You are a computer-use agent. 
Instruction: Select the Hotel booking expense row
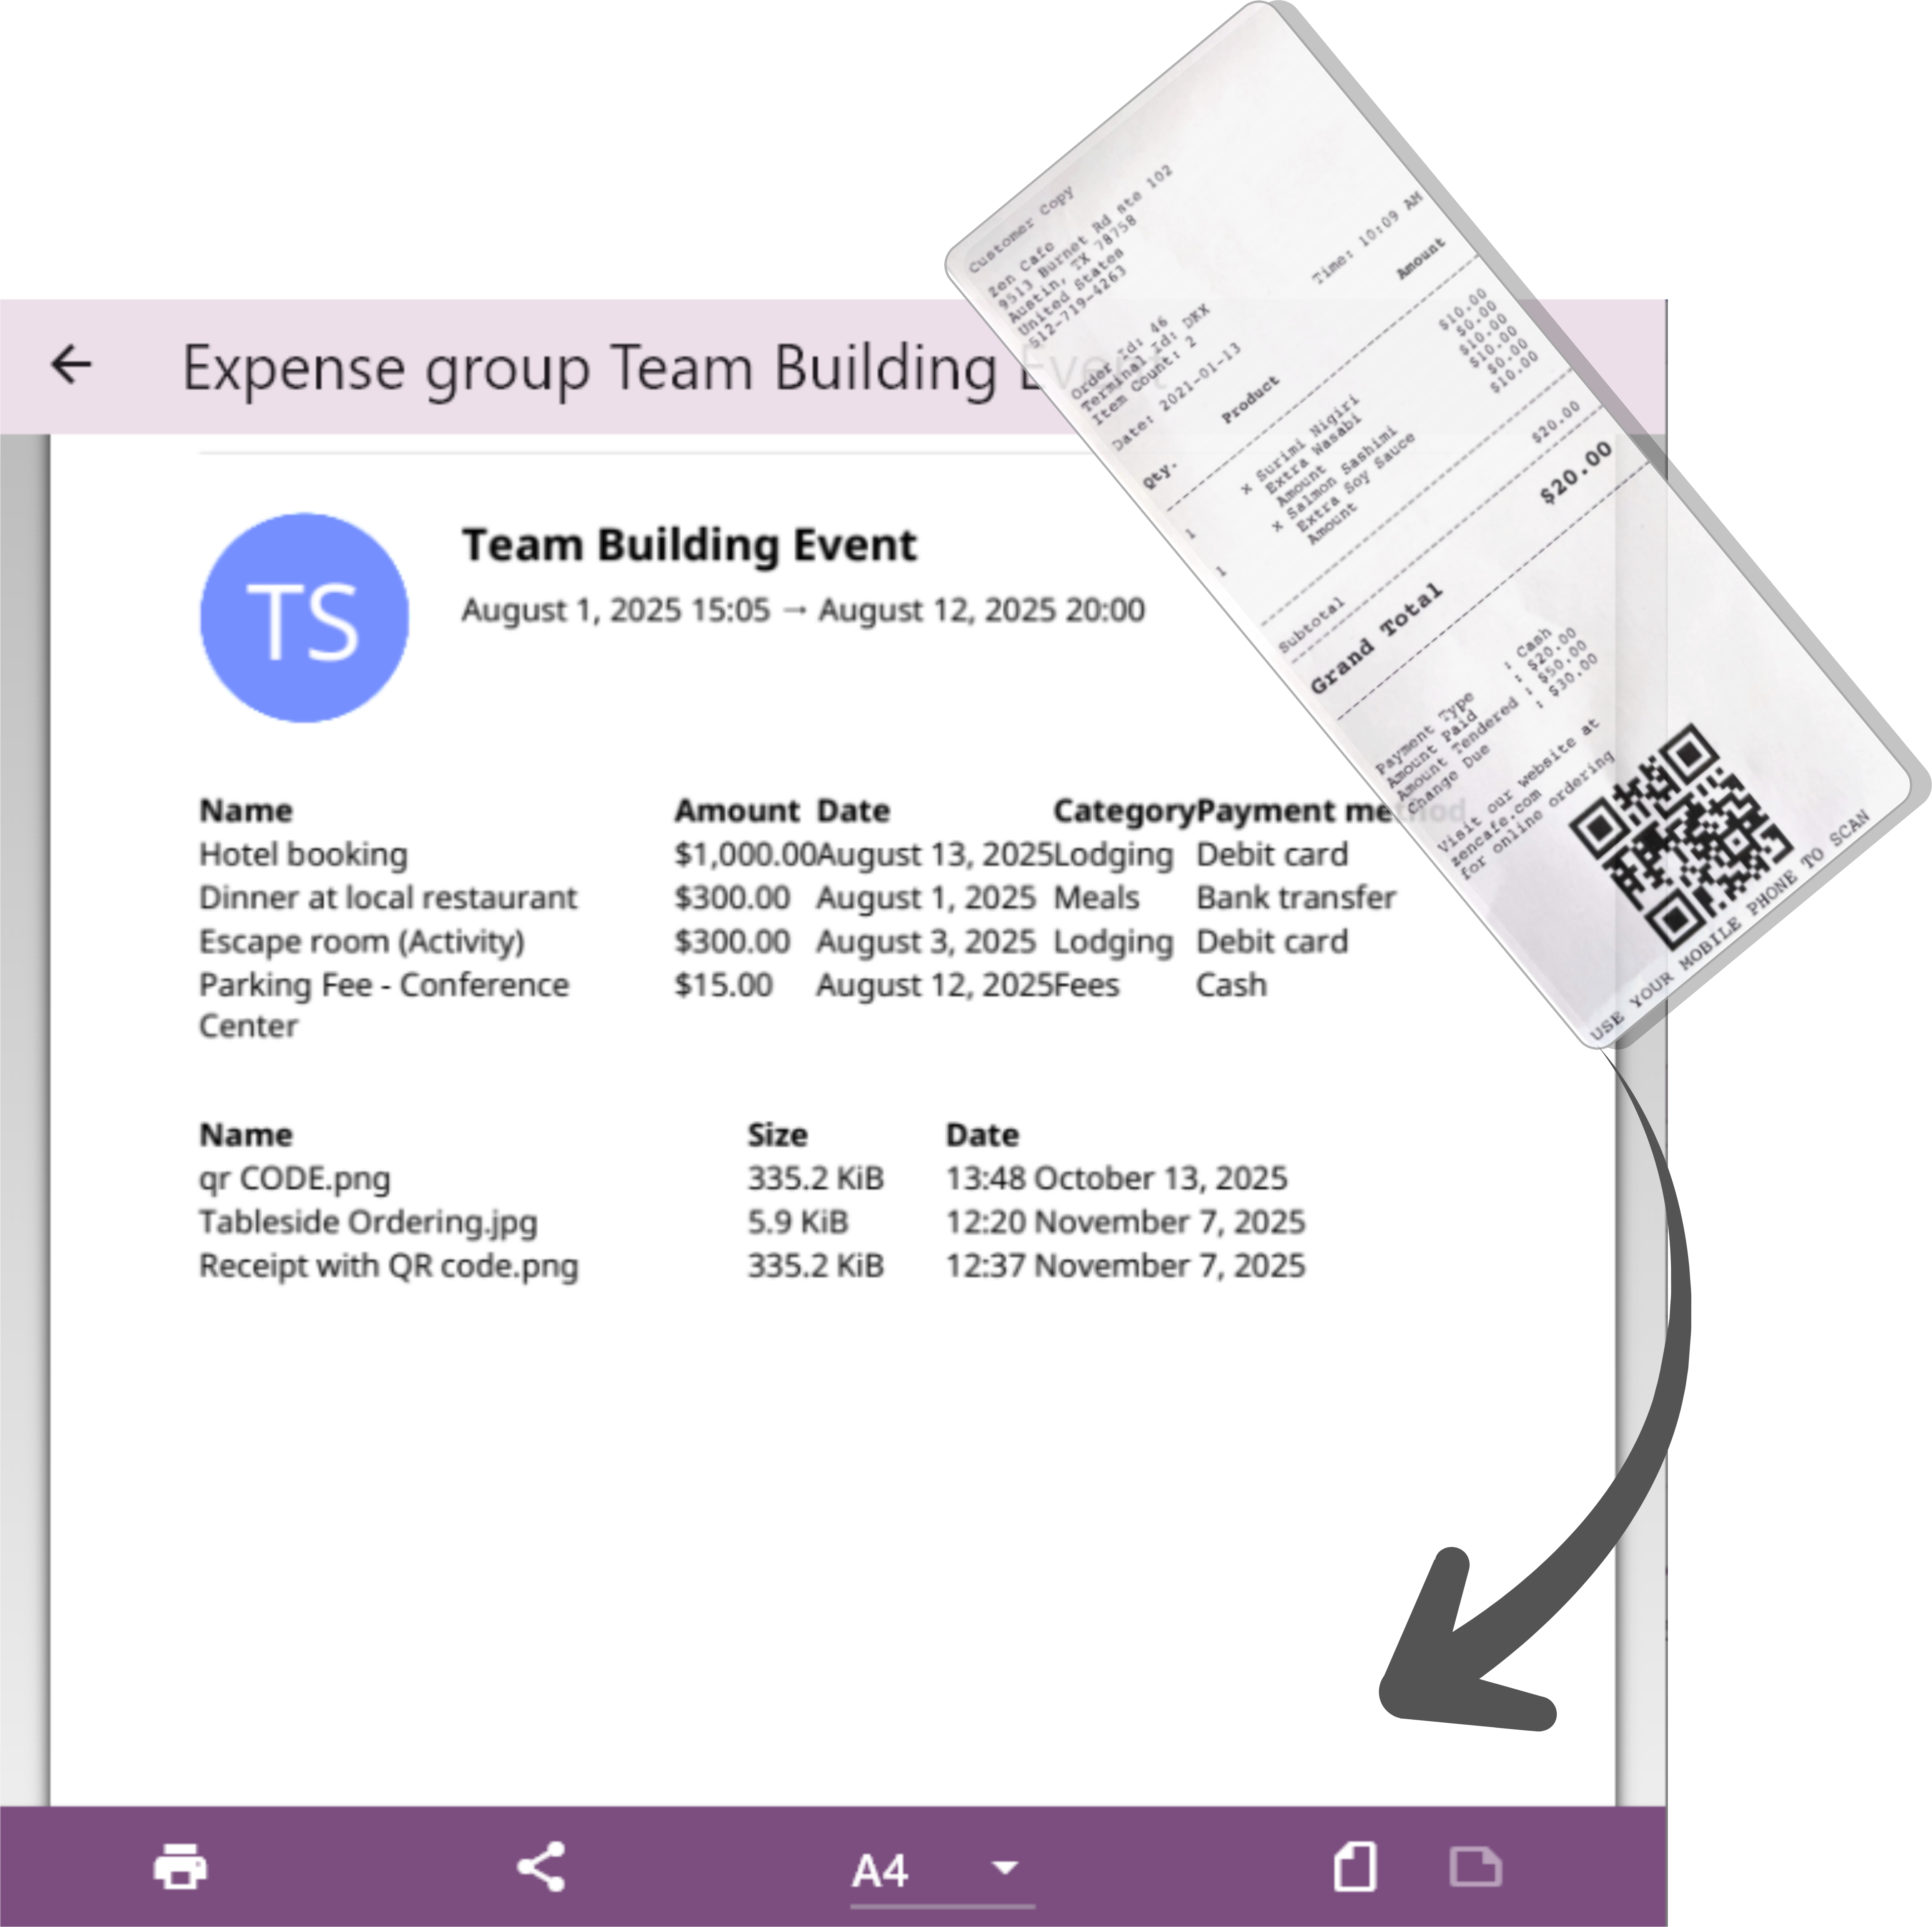[303, 855]
